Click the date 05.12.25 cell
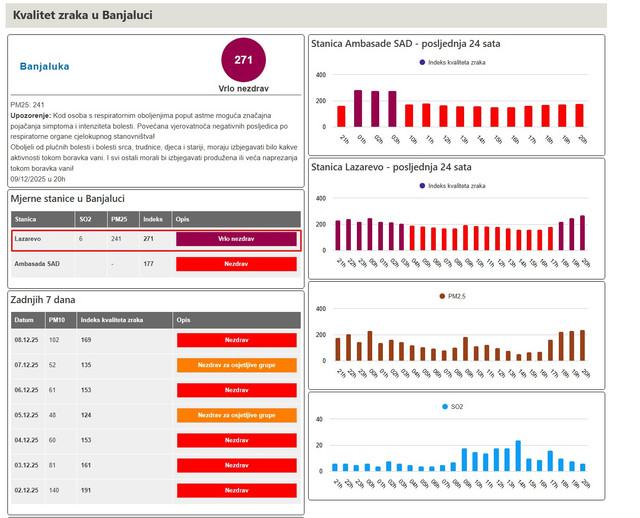640x518 pixels. click(27, 415)
